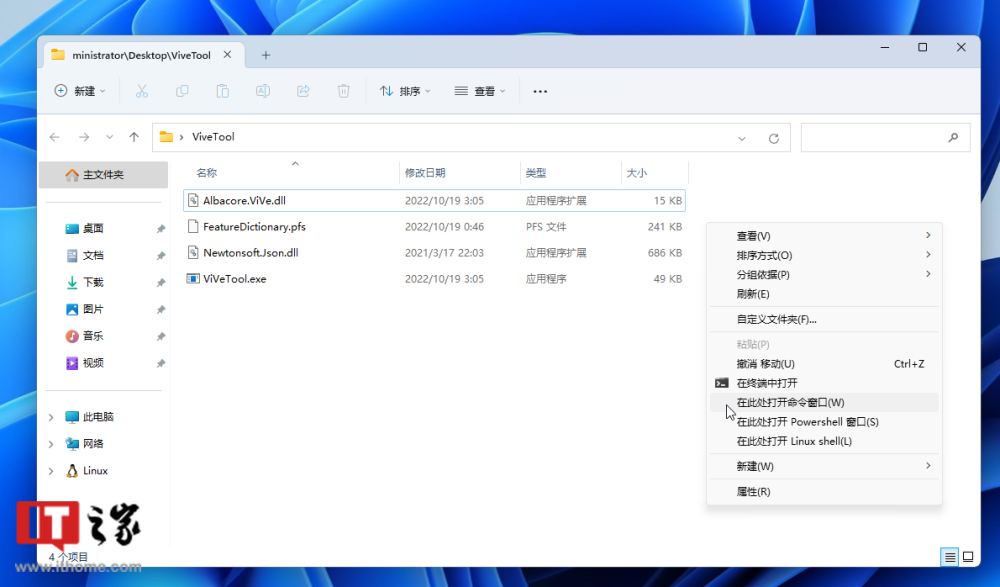
Task: Open 分组依据(P) submenu in context menu
Action: (824, 274)
